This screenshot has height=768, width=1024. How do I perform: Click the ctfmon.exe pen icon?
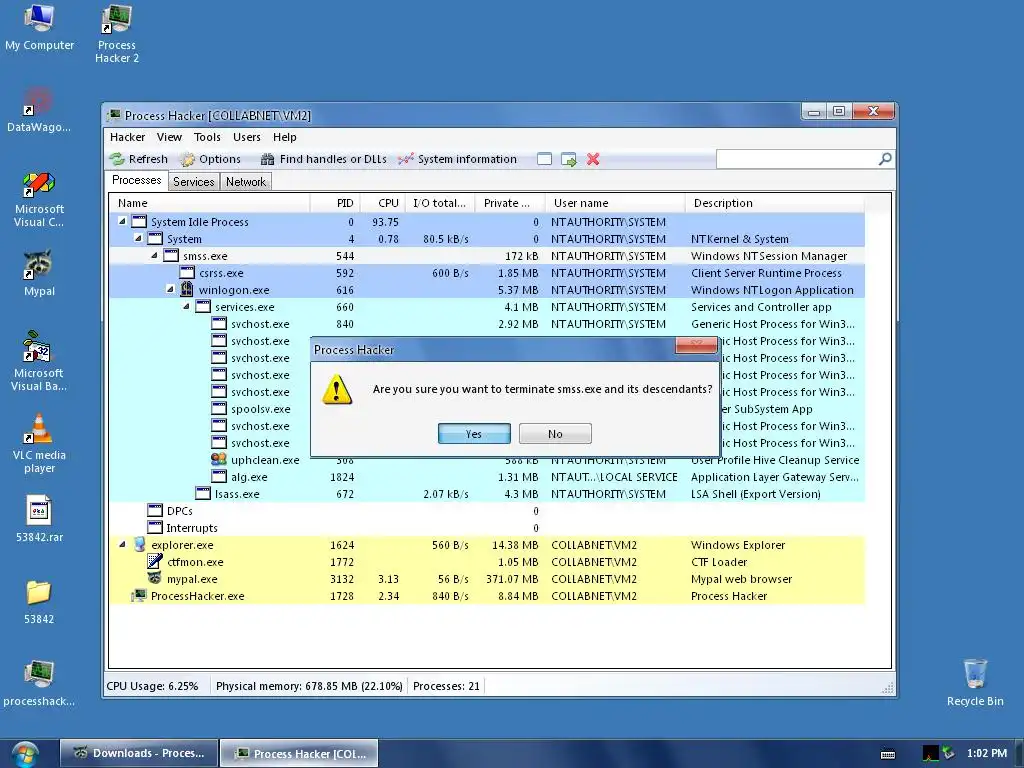(155, 561)
